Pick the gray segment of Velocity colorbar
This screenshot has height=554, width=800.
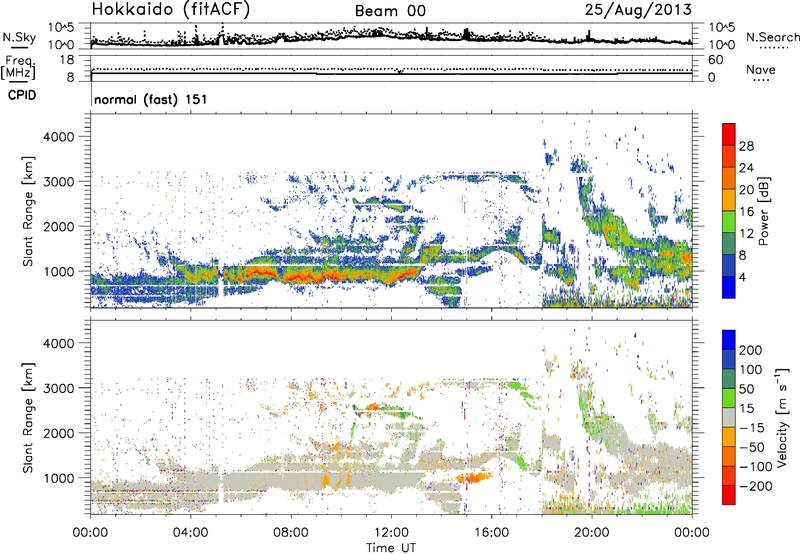tap(729, 418)
